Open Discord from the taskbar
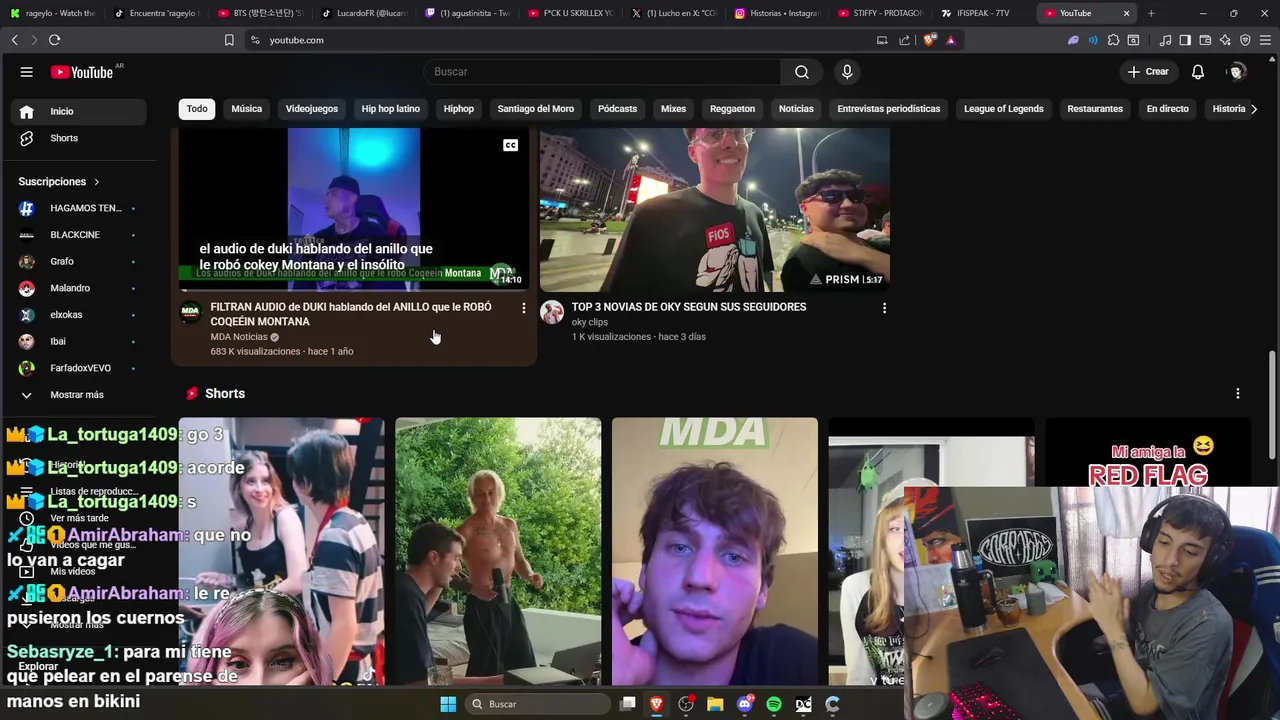The width and height of the screenshot is (1280, 720). tap(744, 704)
